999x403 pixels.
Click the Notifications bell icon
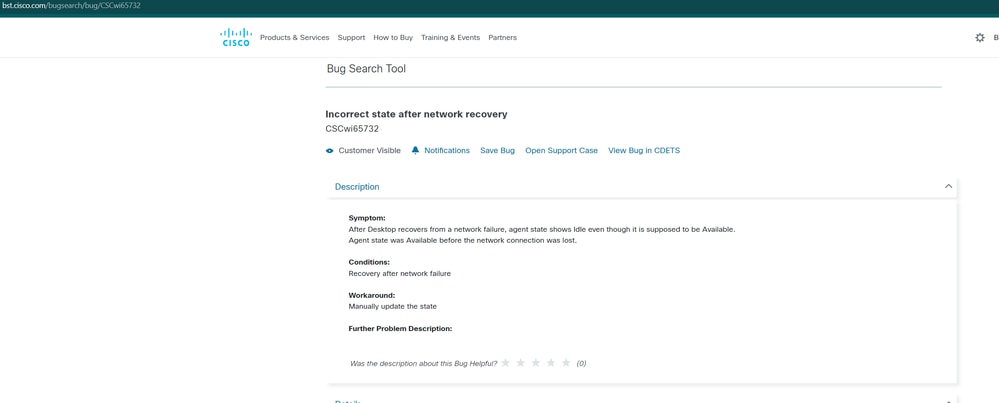(415, 150)
